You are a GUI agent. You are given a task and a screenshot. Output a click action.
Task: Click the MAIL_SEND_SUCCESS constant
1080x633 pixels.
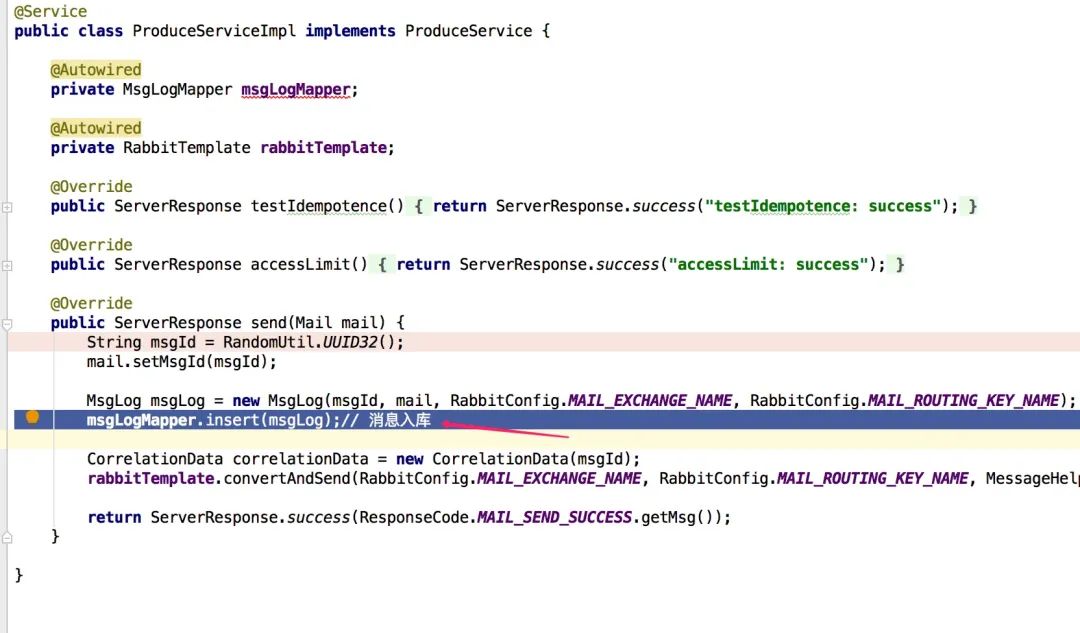pyautogui.click(x=554, y=518)
